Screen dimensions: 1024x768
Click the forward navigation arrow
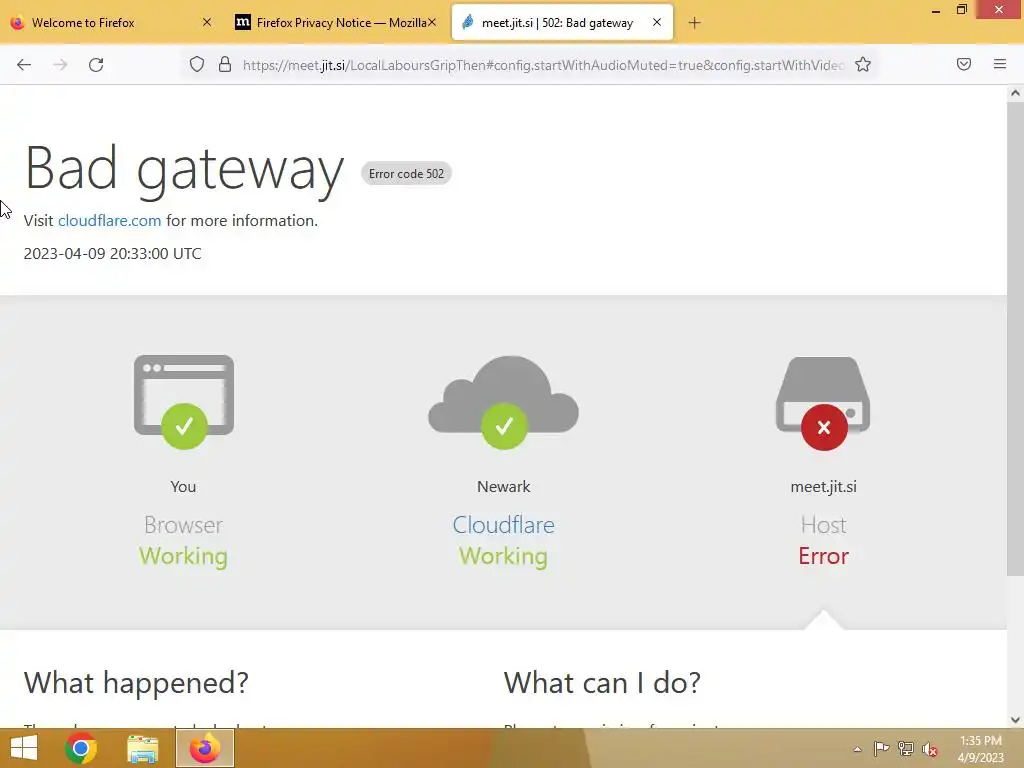[x=60, y=65]
